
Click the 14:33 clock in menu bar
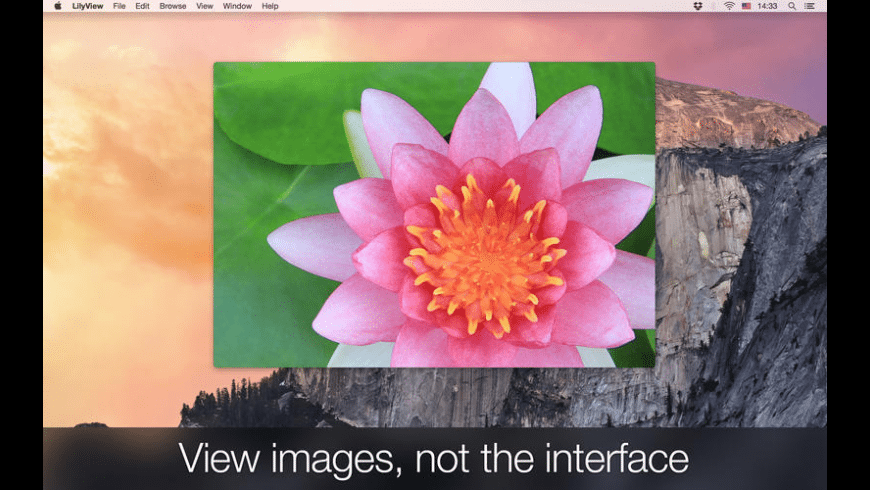[767, 6]
